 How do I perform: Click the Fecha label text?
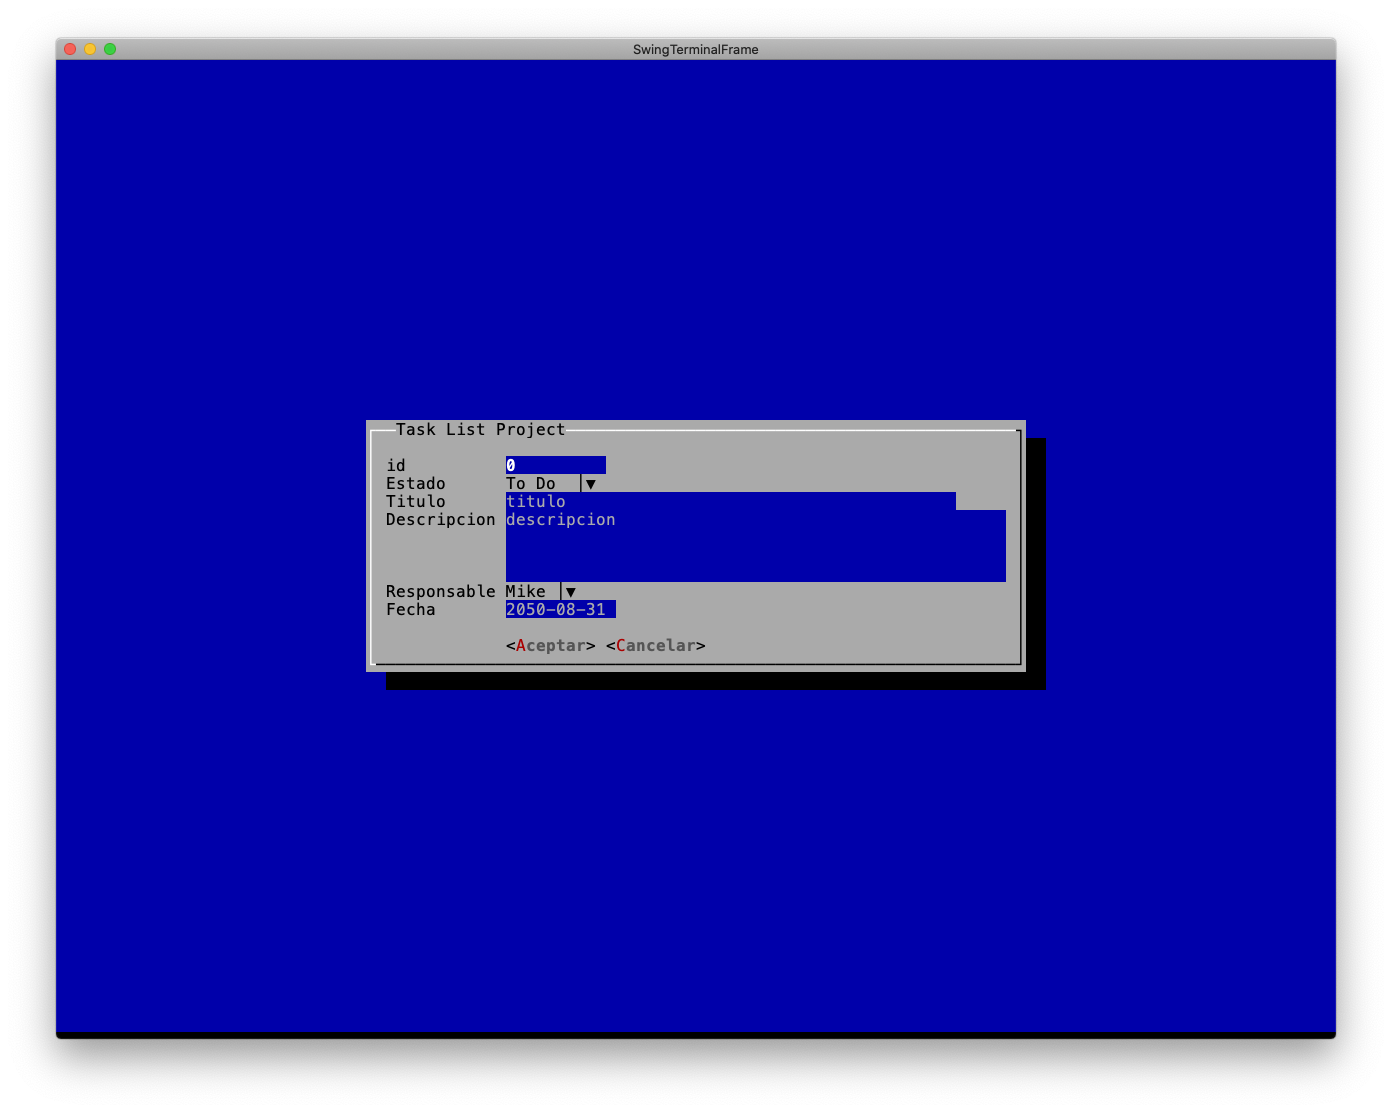411,609
